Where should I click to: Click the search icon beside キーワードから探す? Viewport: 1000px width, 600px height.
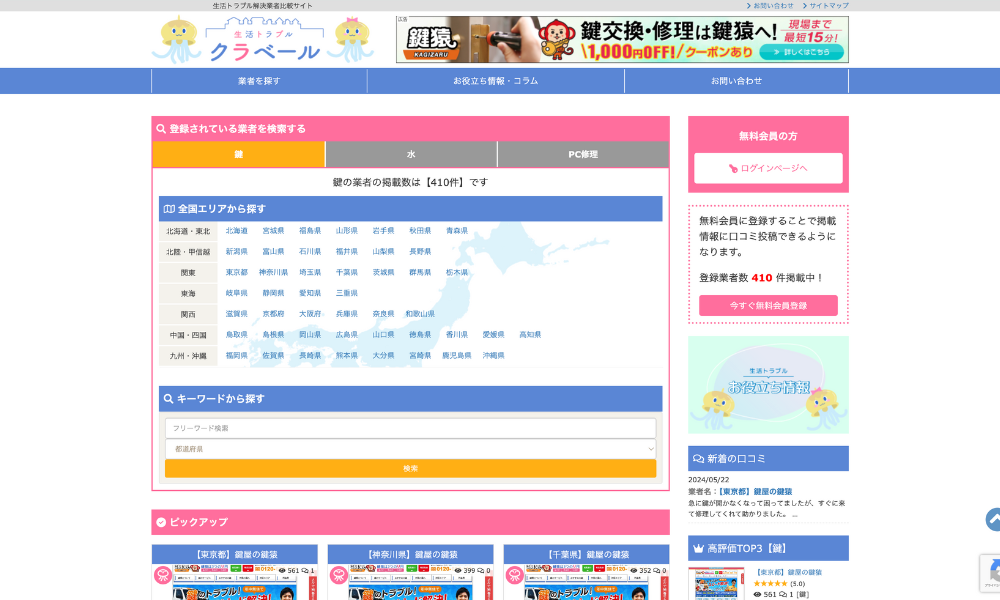(x=169, y=399)
